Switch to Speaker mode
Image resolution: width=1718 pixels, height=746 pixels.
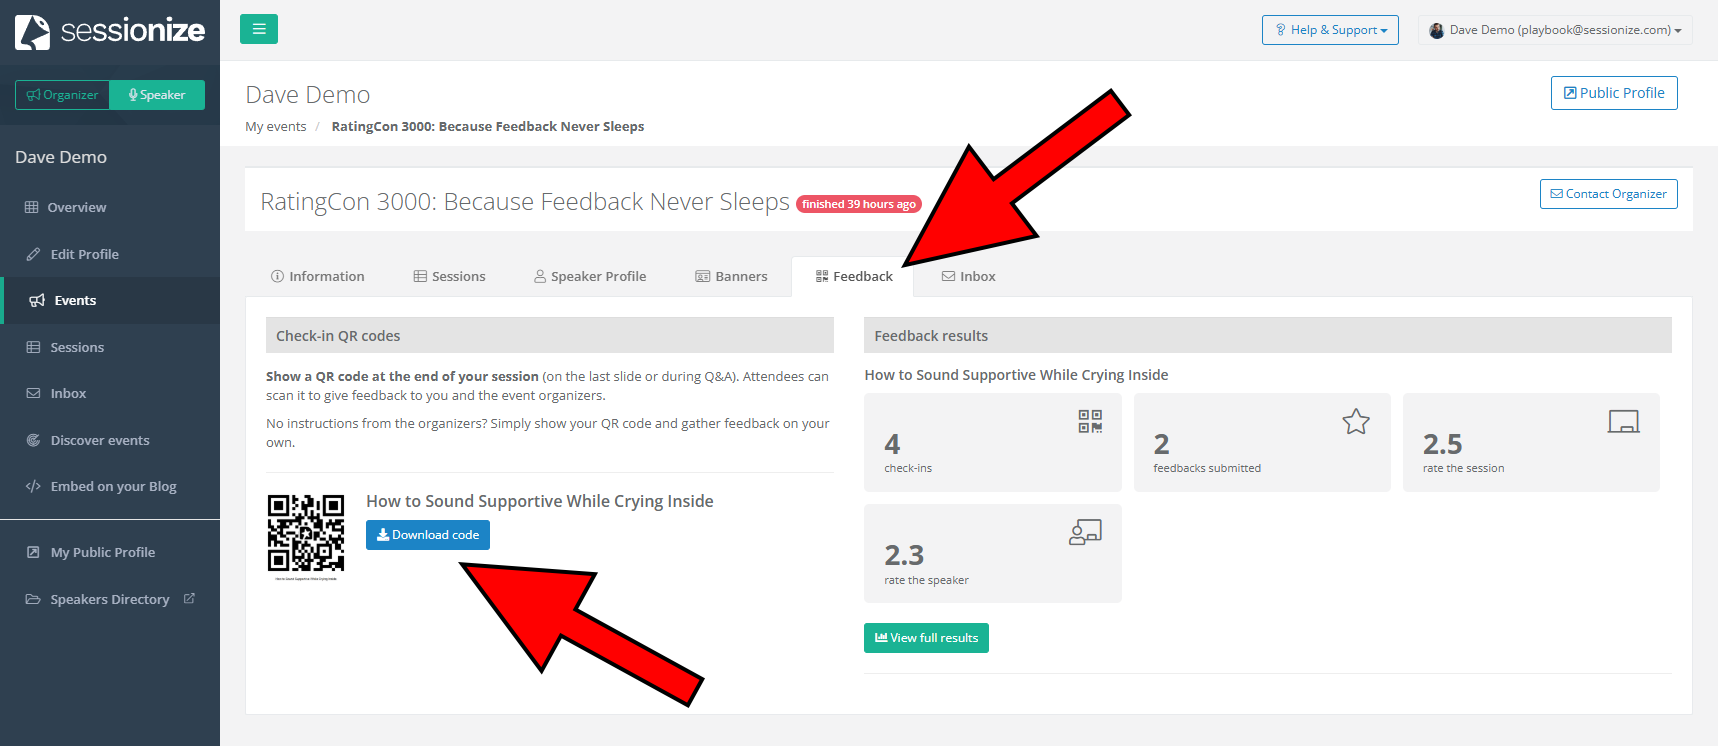coord(157,95)
